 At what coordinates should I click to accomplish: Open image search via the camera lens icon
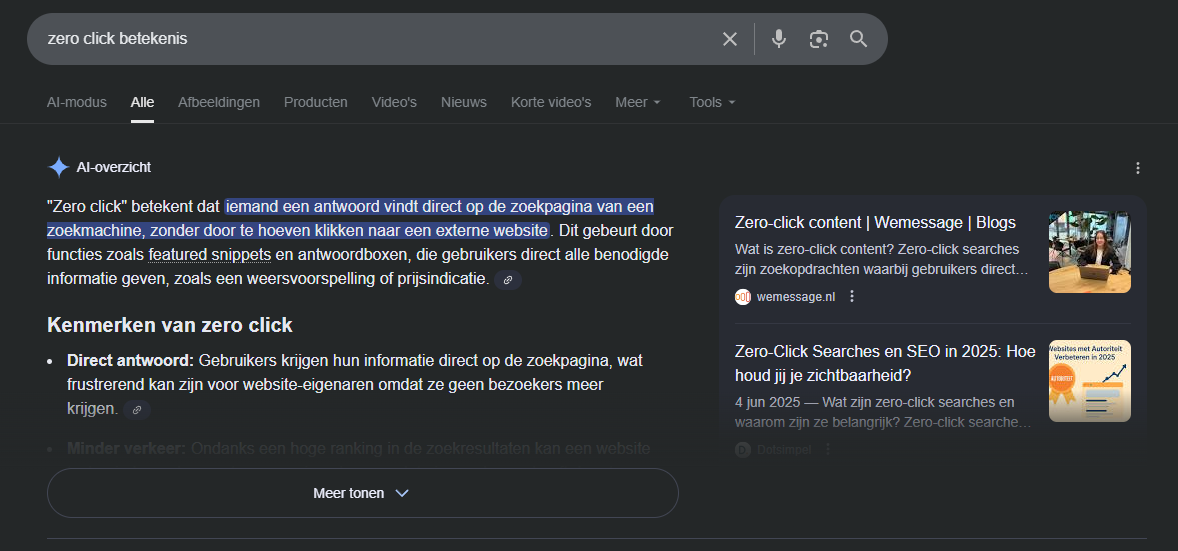coord(819,39)
